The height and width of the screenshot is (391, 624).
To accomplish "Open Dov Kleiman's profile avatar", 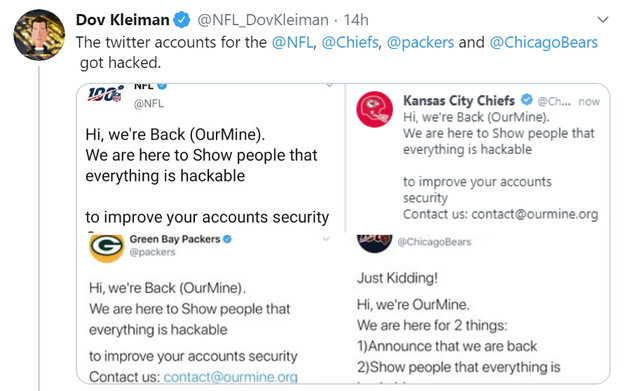I will click(x=39, y=35).
